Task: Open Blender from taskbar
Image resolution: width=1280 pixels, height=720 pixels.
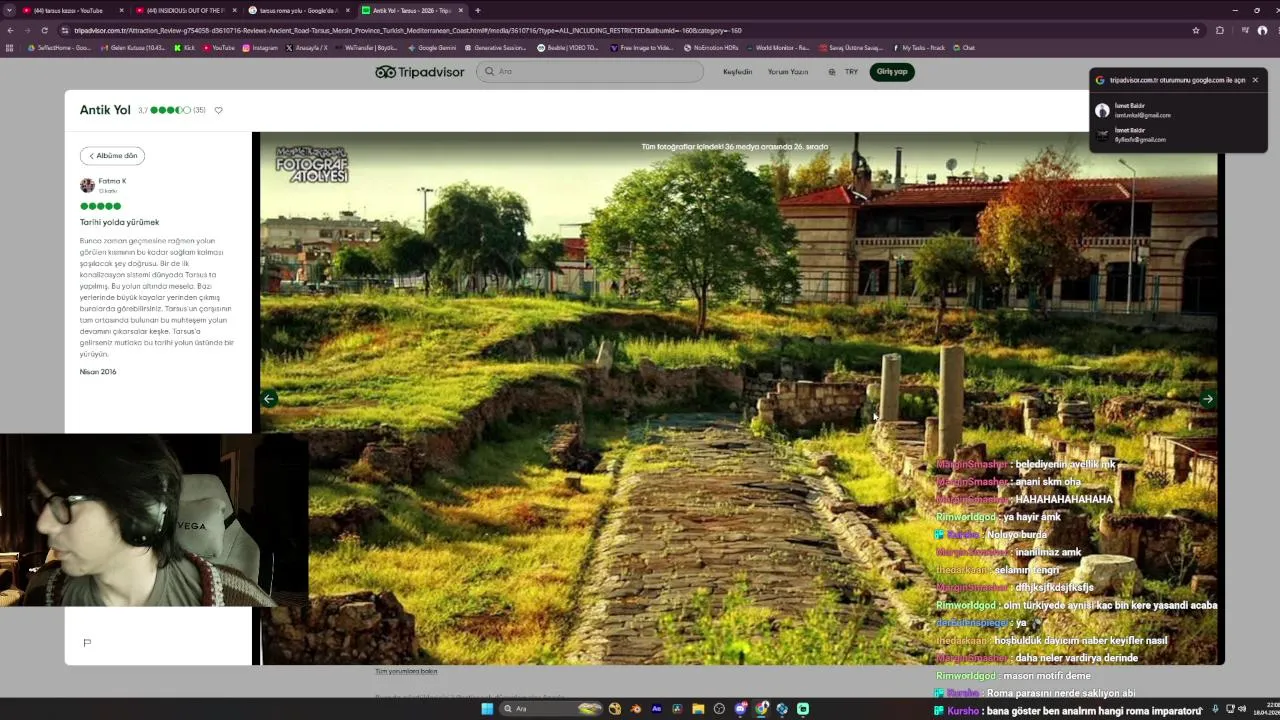Action: [x=635, y=709]
